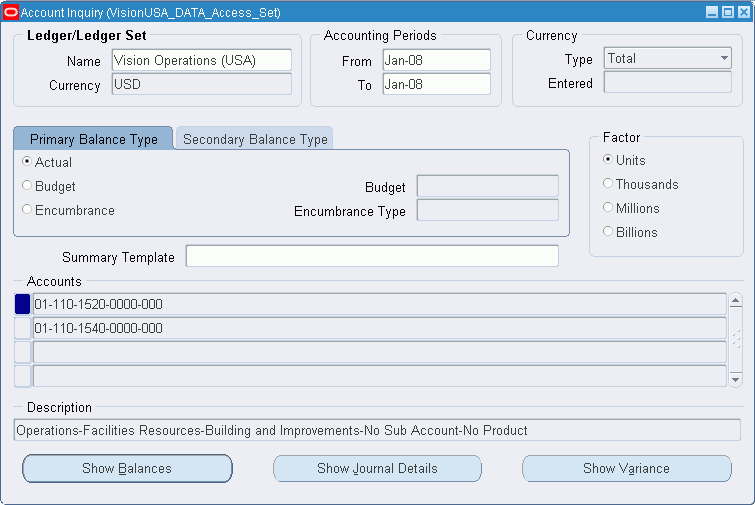Click the fourth empty account row

coord(379,376)
